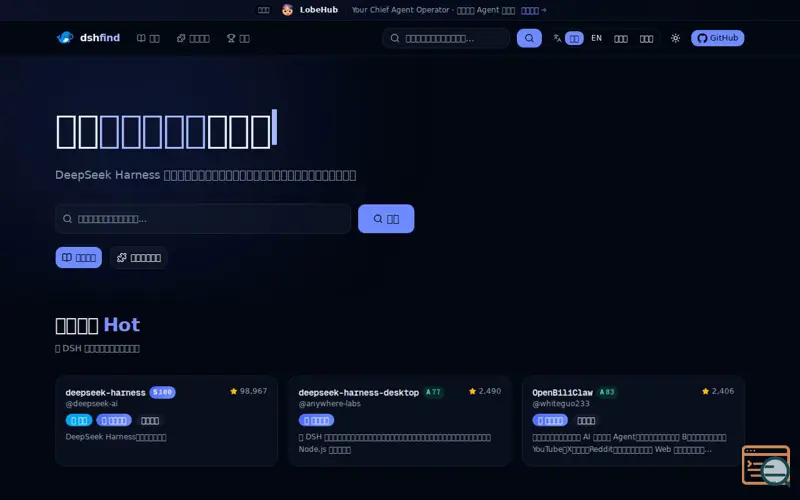Screen dimensions: 800x500
Task: Click the OpenBiliClaw description mentioning YouTube
Action: click(629, 443)
